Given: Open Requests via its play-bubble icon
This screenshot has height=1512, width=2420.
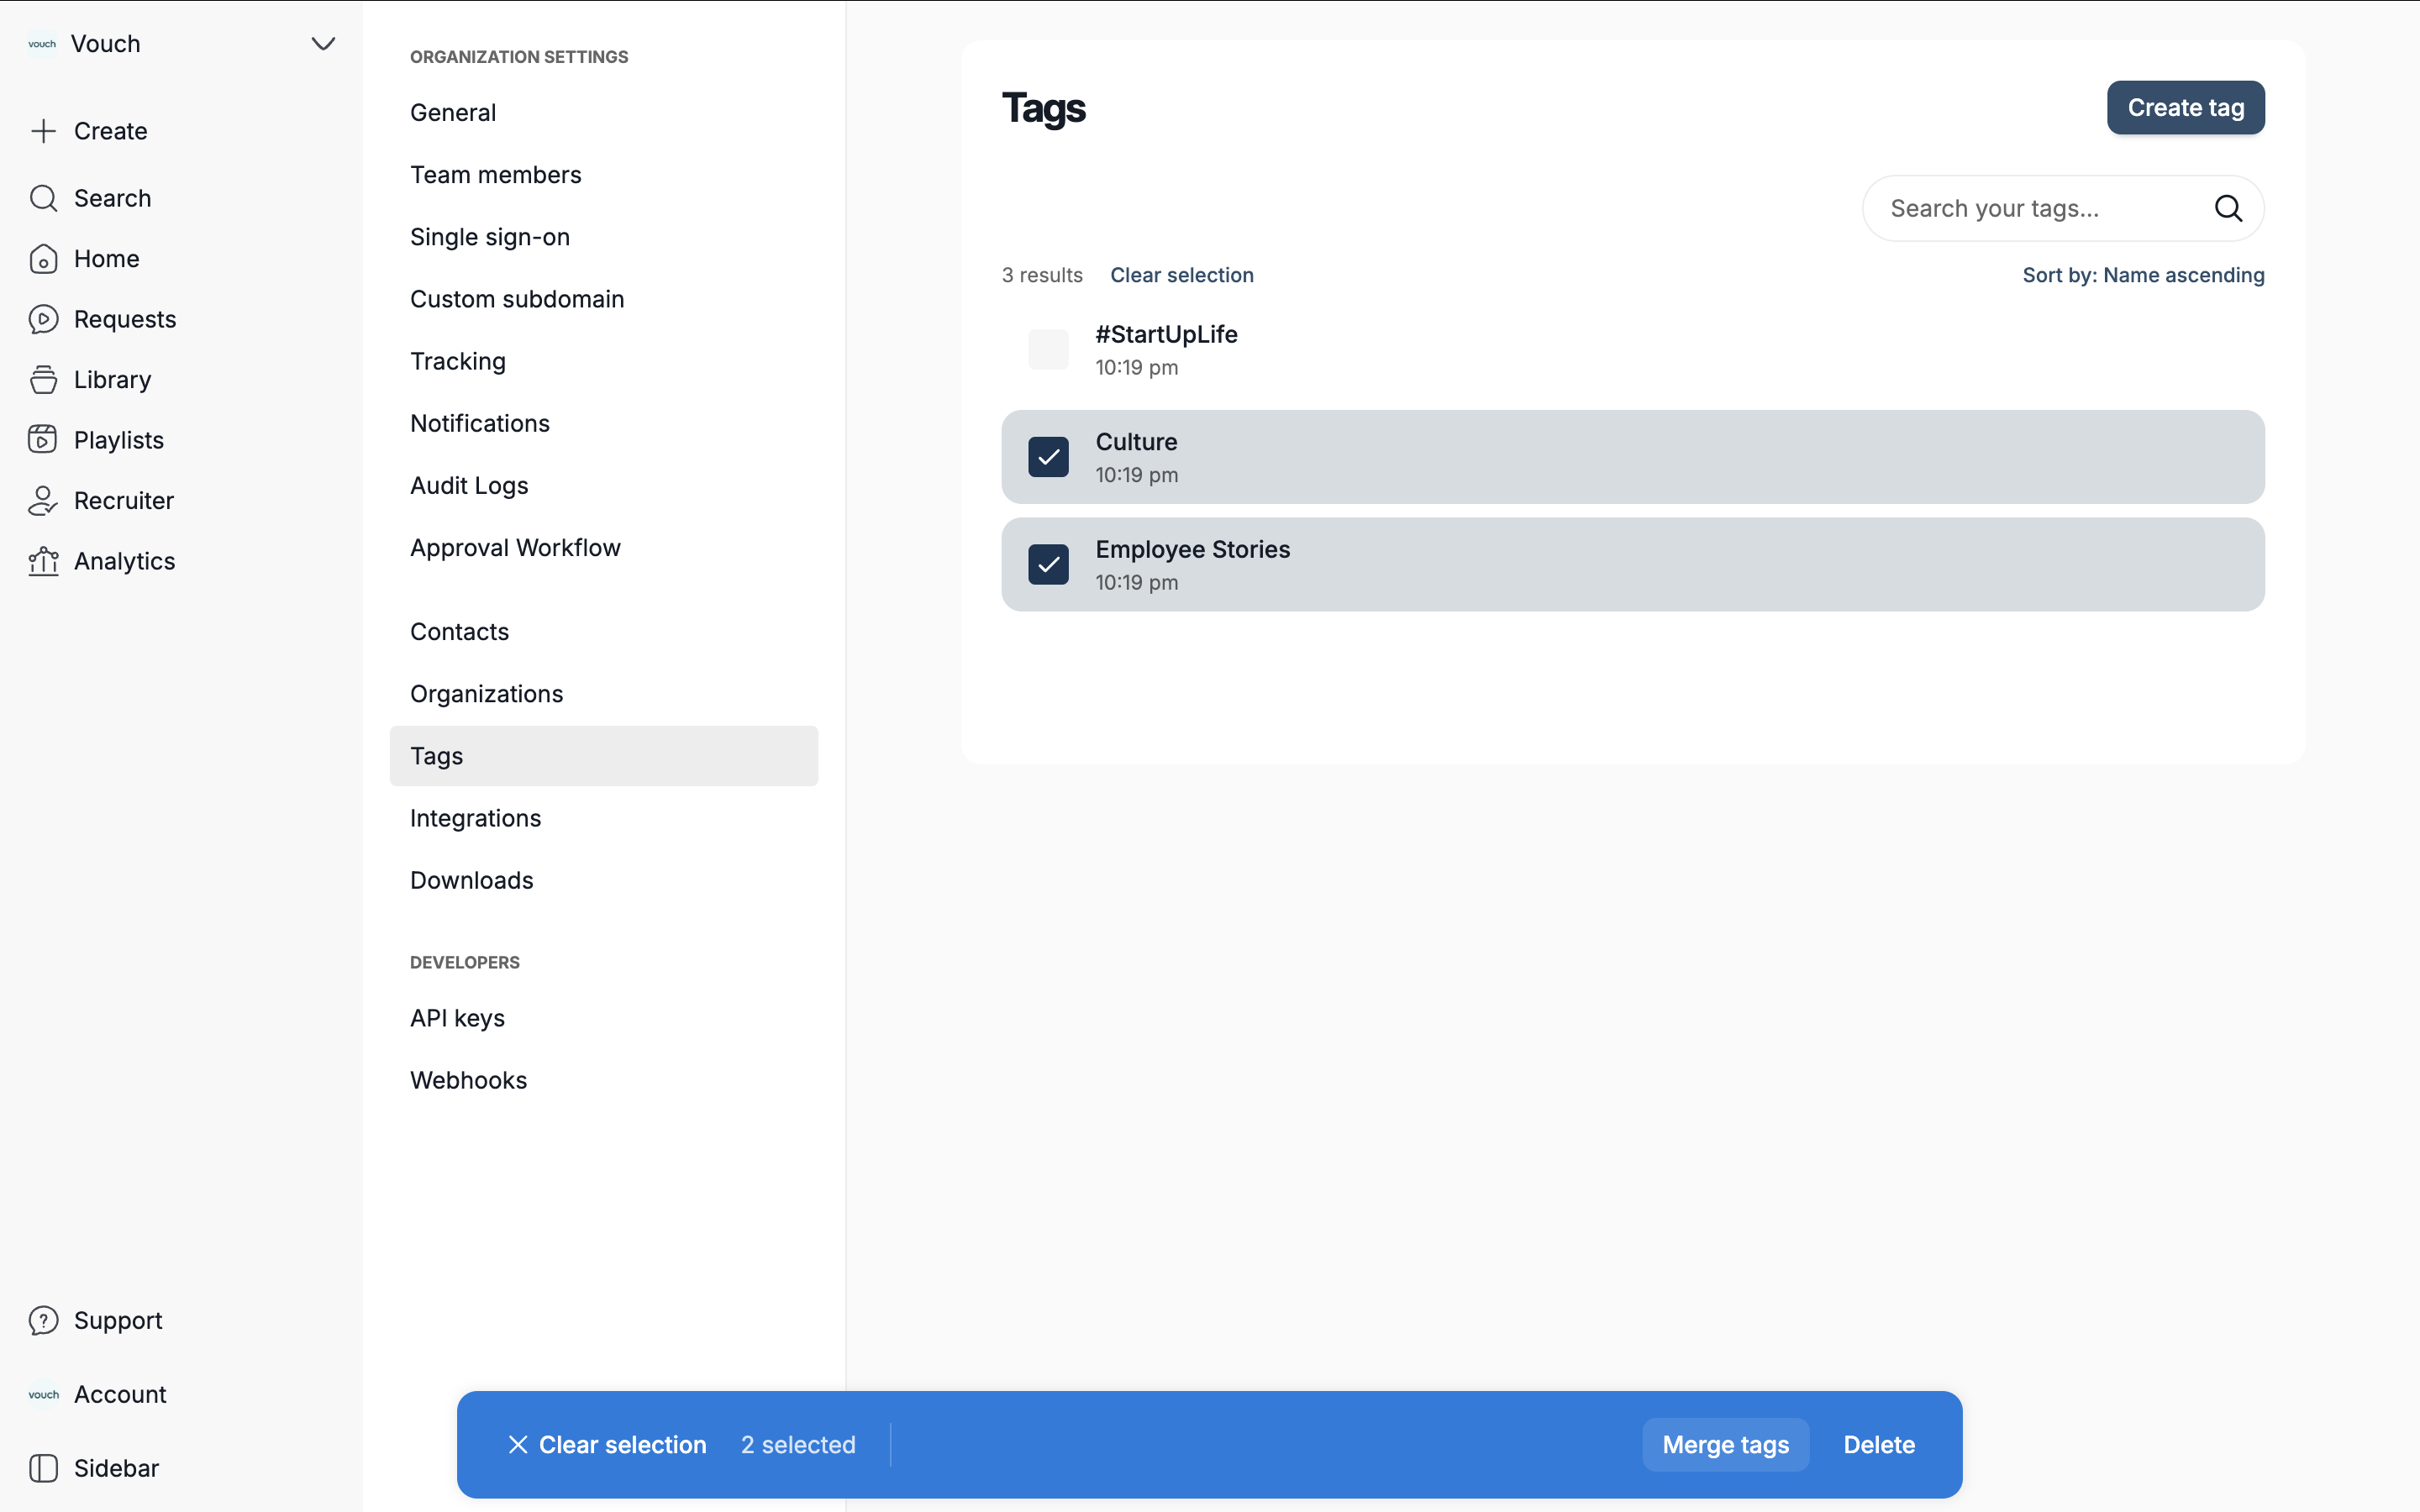Looking at the screenshot, I should coord(43,319).
